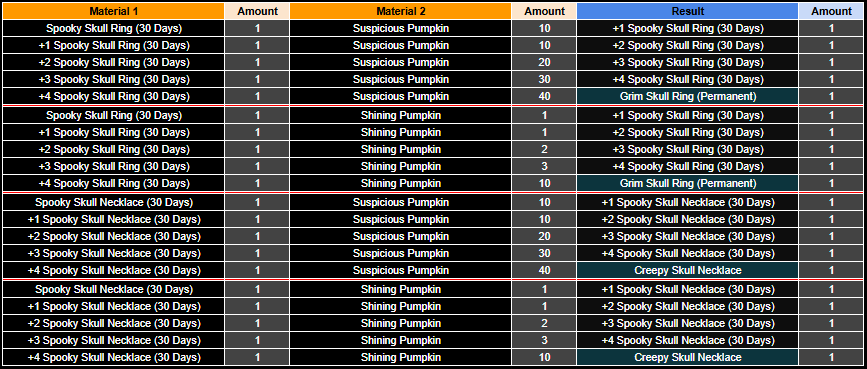Click the last Shining Pumpkin cell in the table
867x369 pixels.
click(x=400, y=357)
